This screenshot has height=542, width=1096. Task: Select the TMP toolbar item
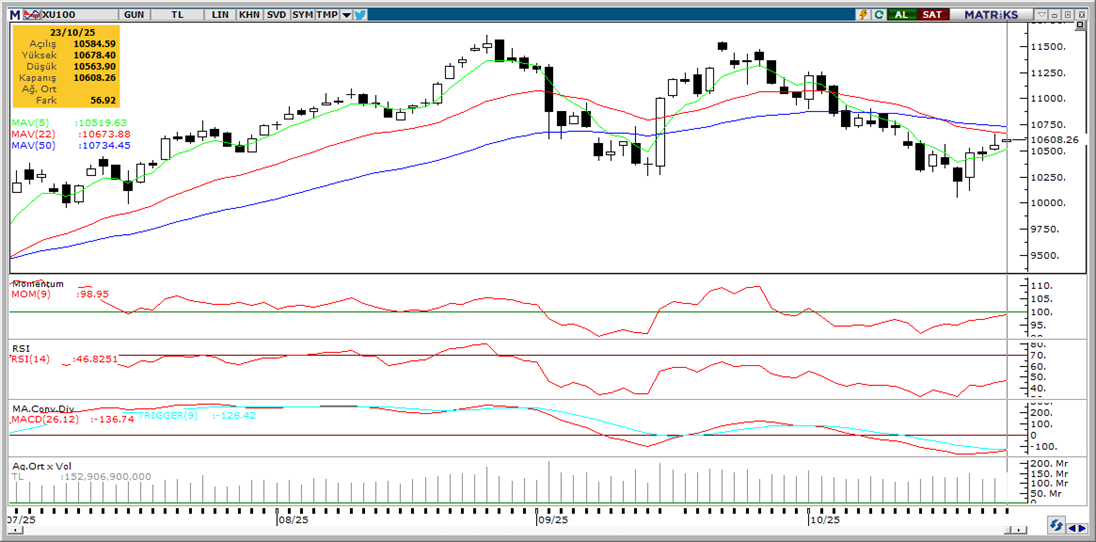point(328,15)
